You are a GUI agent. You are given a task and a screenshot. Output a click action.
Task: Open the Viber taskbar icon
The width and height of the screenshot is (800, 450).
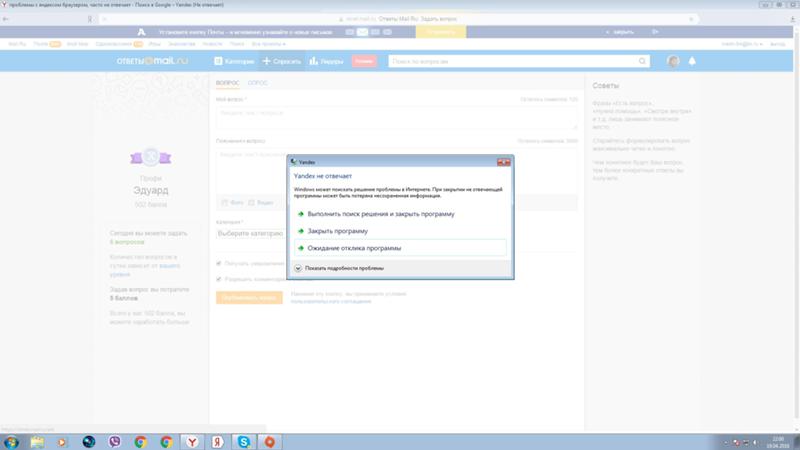(x=115, y=442)
